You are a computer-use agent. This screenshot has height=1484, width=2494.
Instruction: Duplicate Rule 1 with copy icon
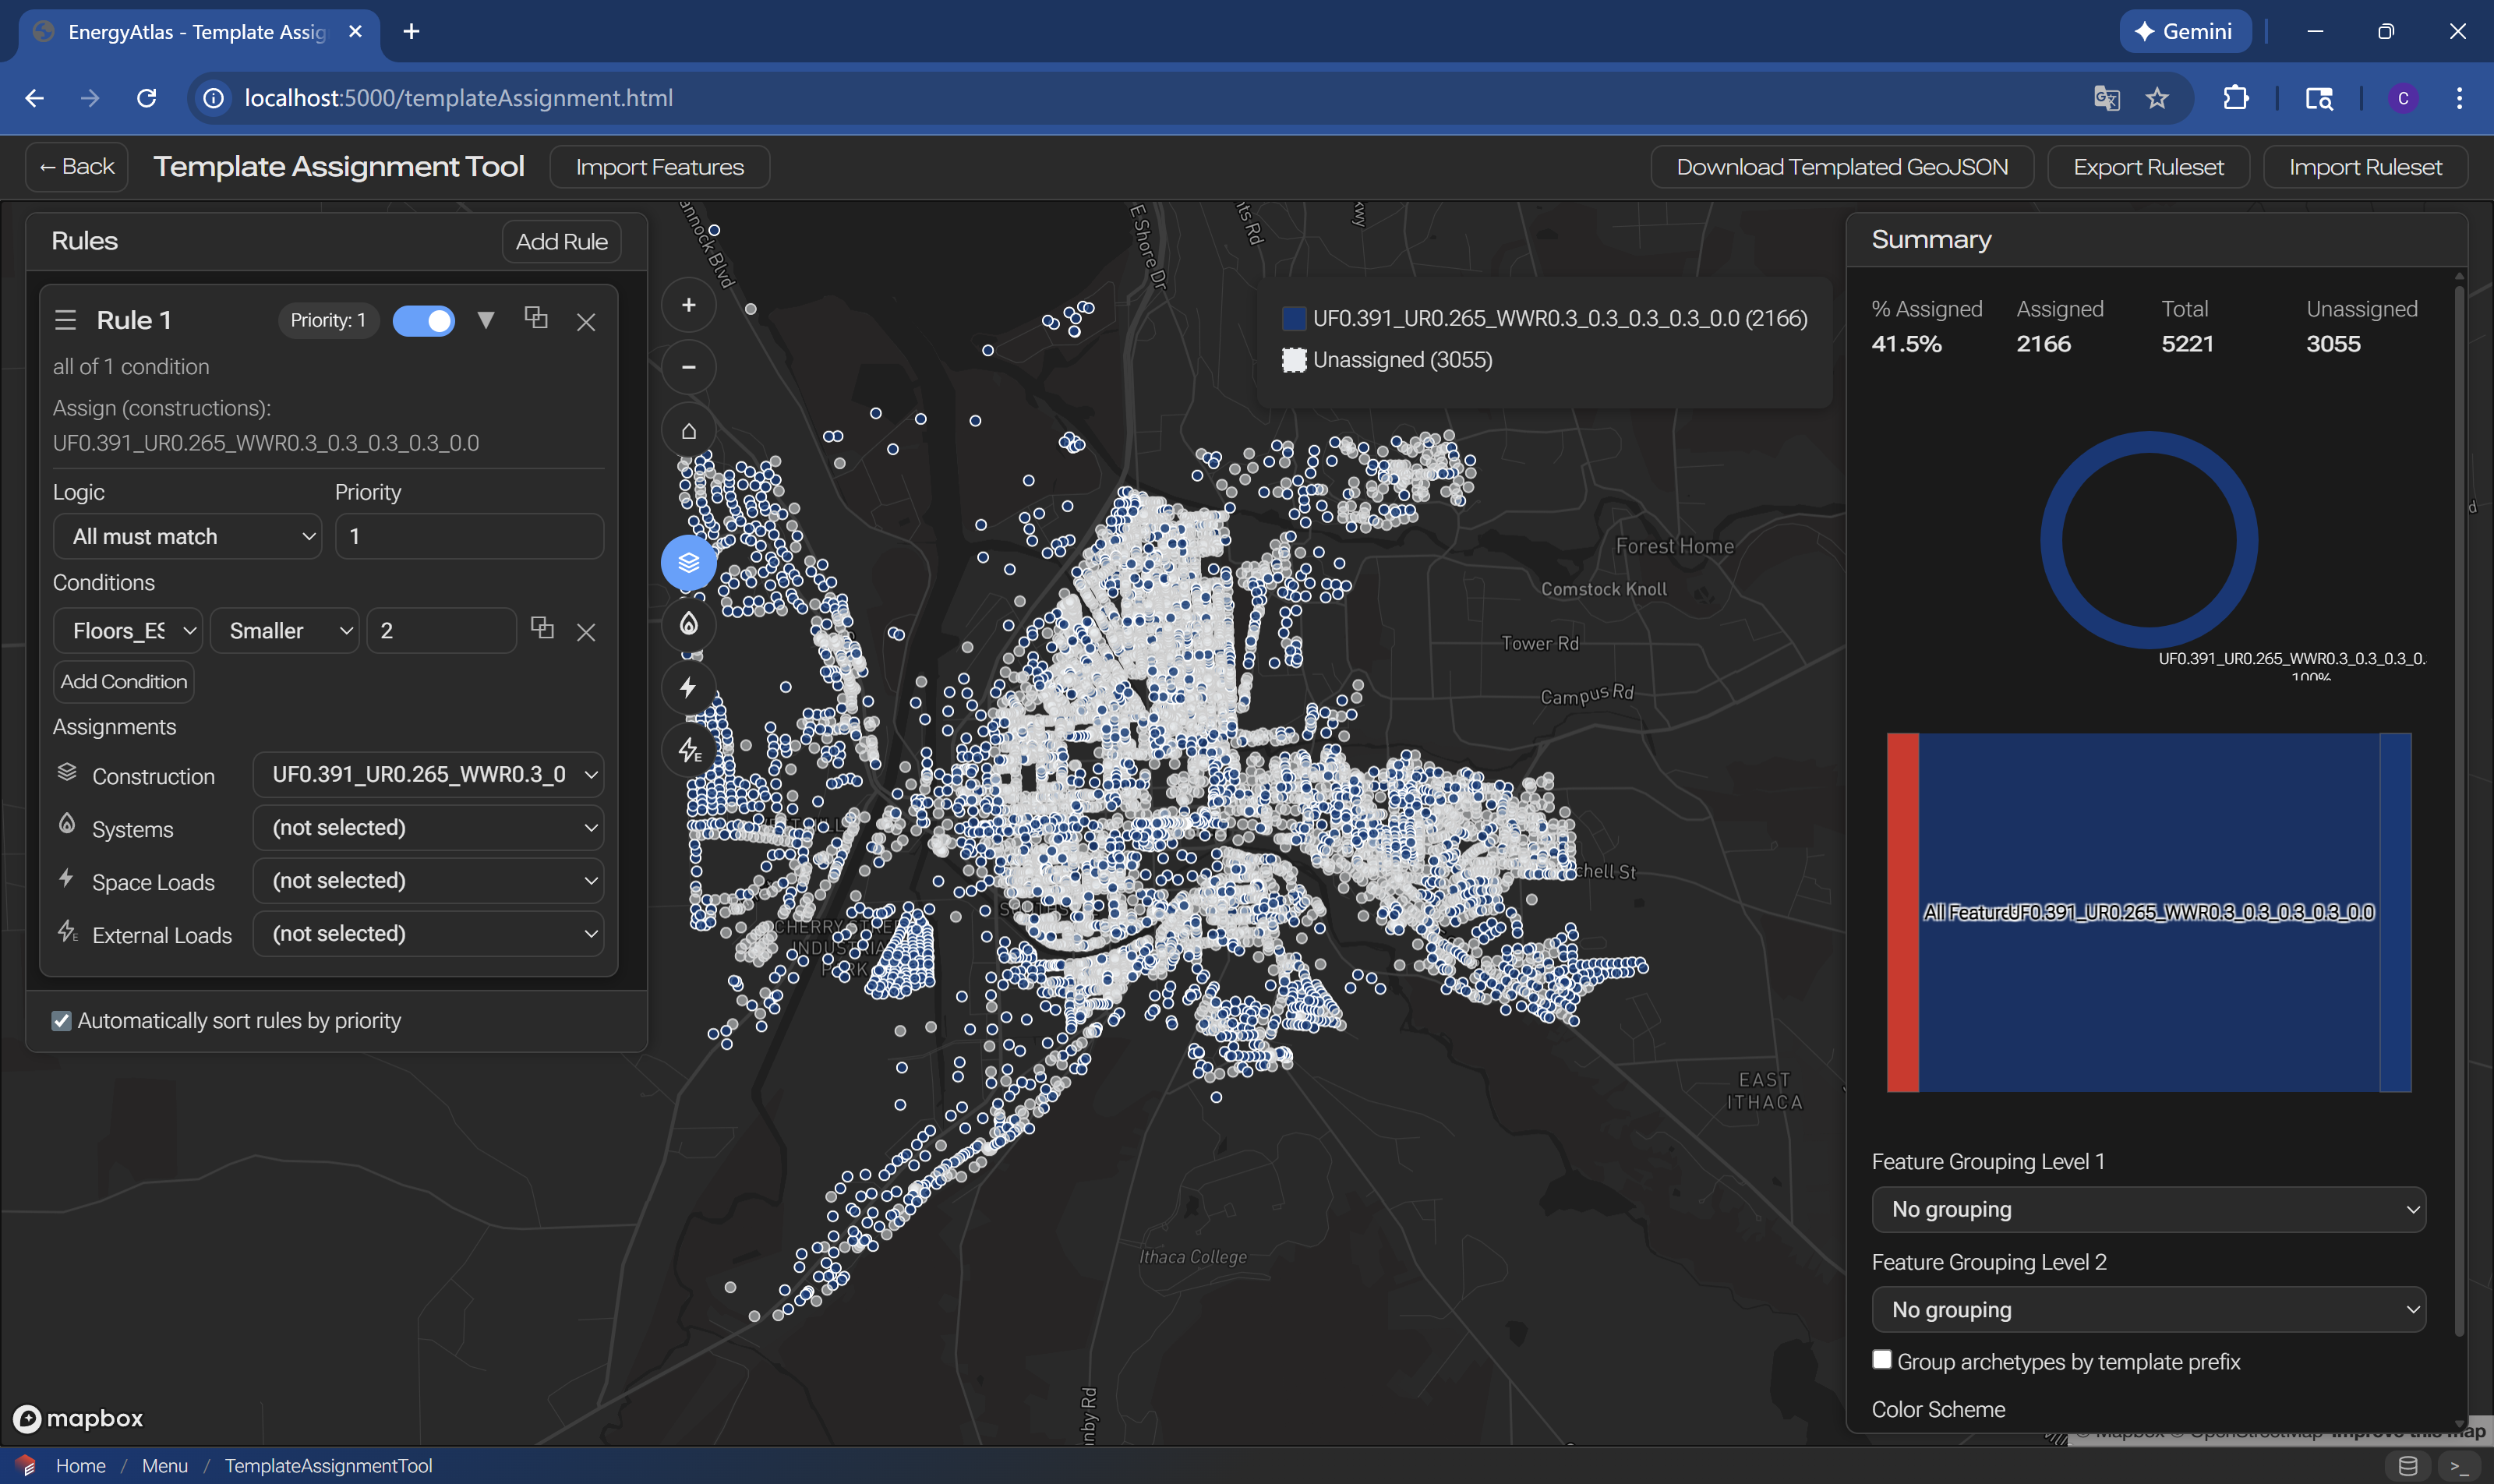(536, 318)
